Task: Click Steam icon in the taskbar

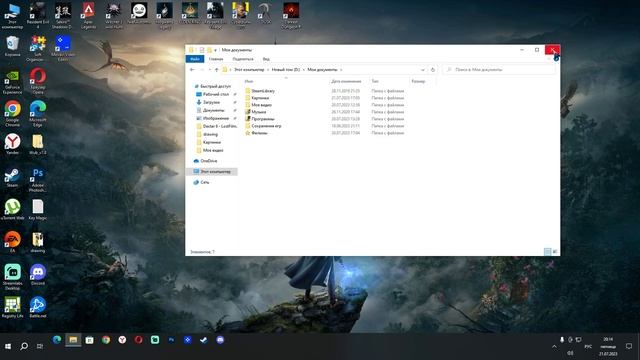Action: 204,340
